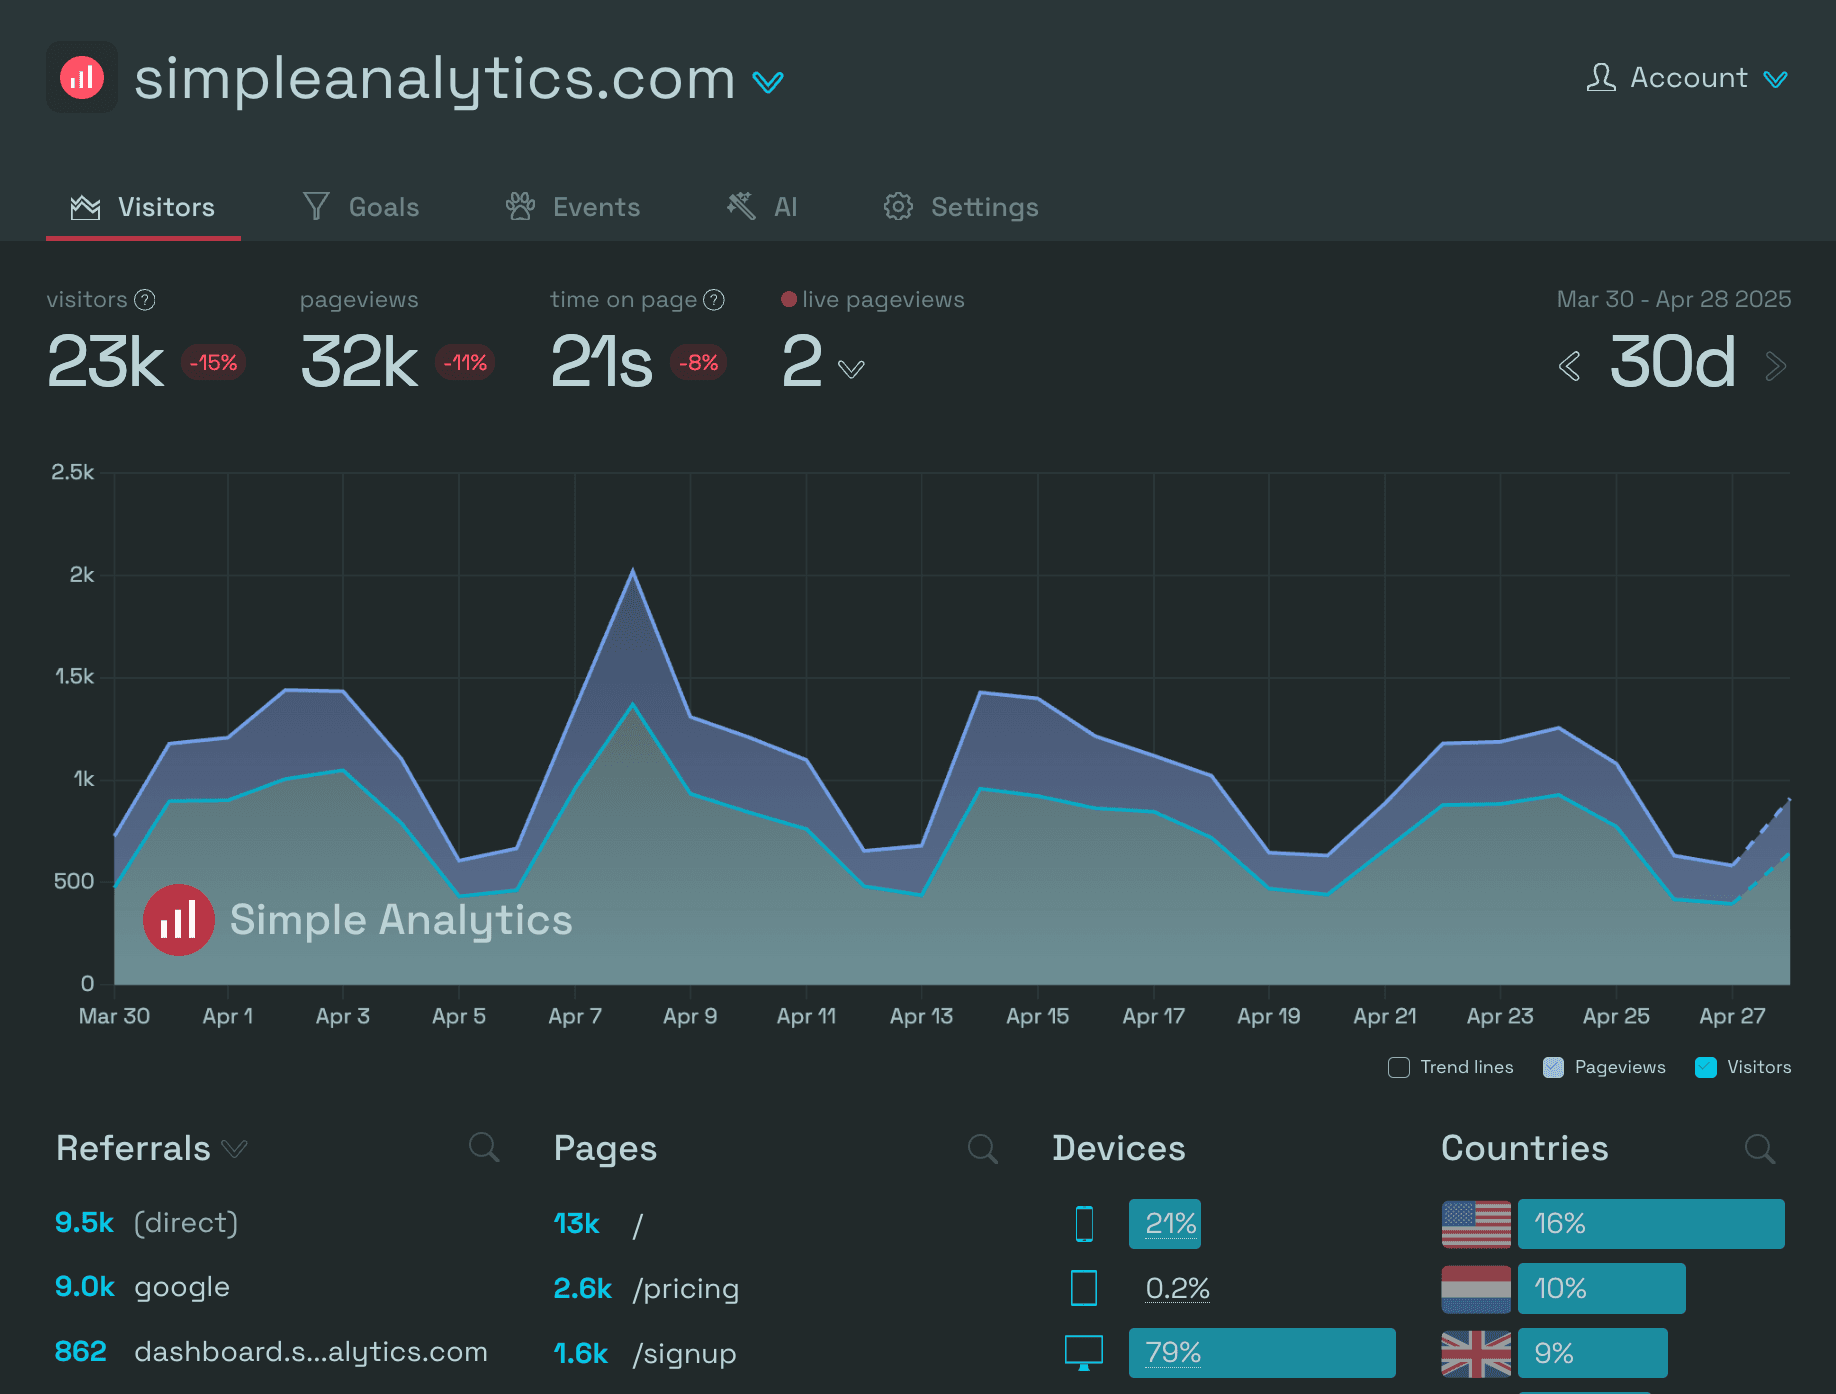Viewport: 1836px width, 1394px height.
Task: Select the Visitors chart icon
Action: point(86,207)
